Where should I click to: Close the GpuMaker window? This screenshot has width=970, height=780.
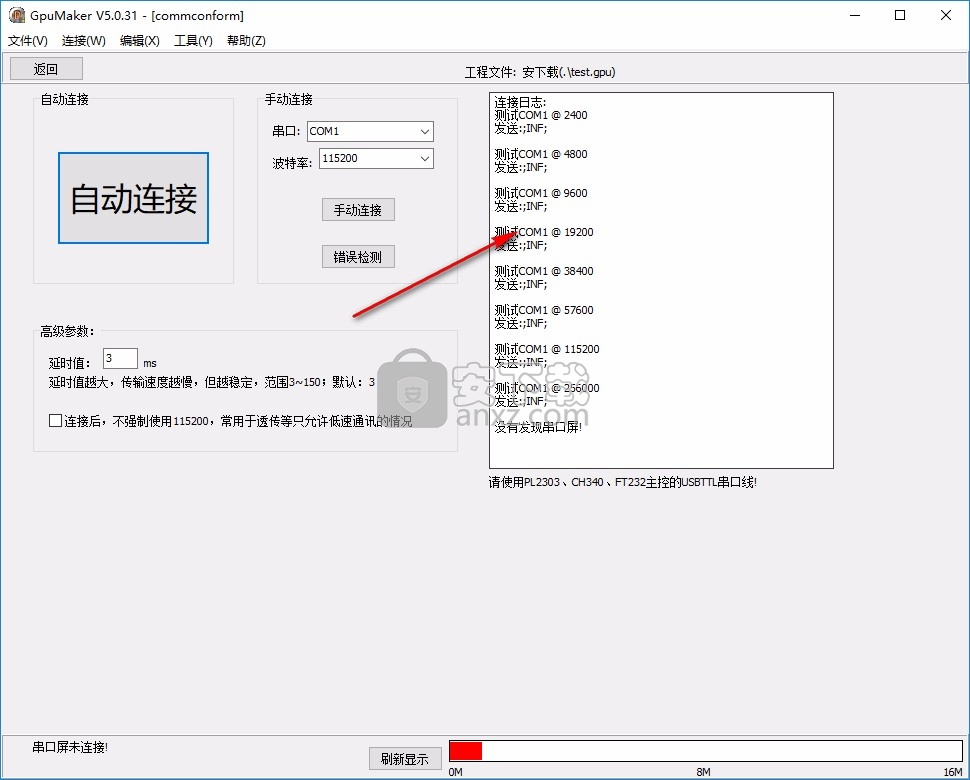coord(946,15)
